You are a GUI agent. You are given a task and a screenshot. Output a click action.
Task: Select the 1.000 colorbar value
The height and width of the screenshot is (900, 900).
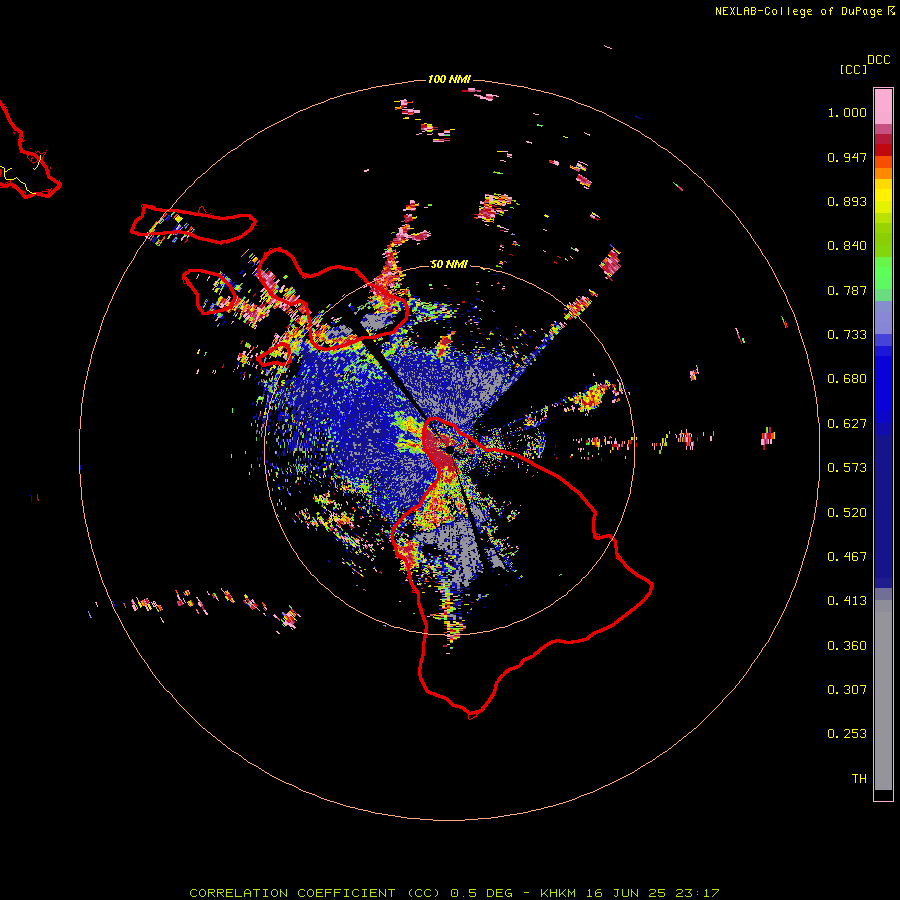(x=847, y=112)
